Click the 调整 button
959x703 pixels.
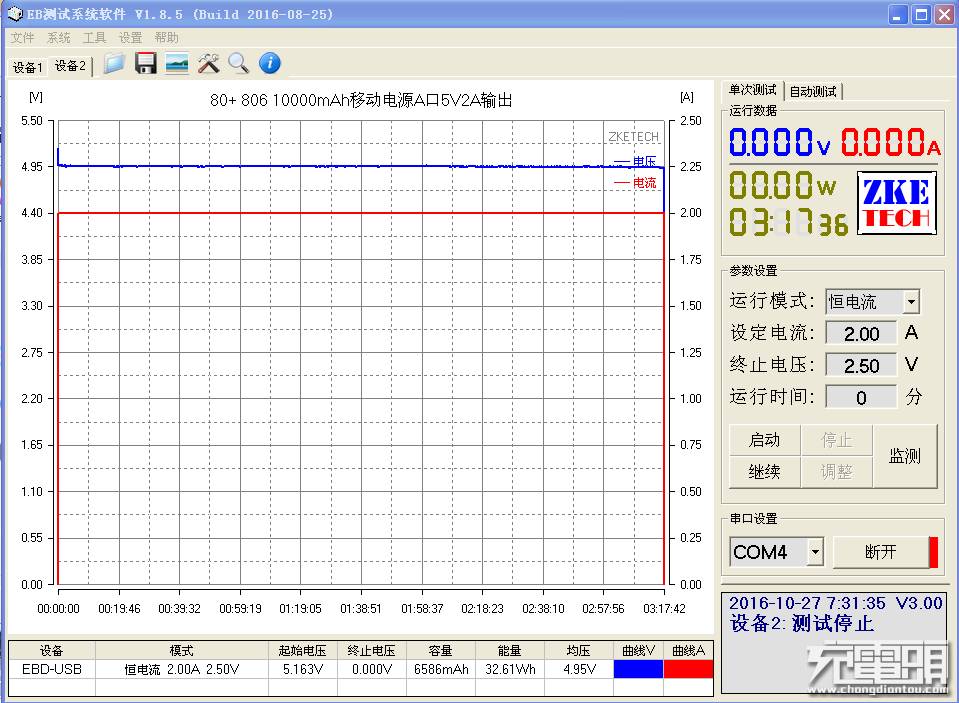[837, 472]
